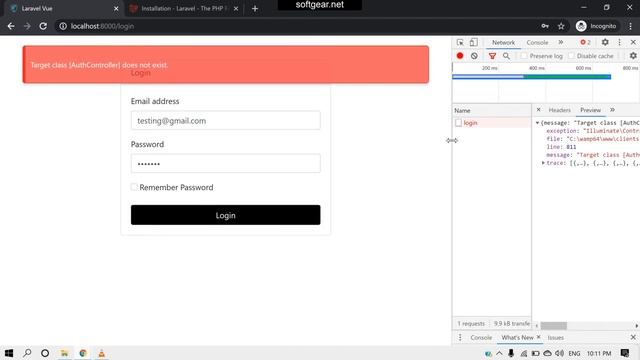The height and width of the screenshot is (360, 640).
Task: Click into the Email address field
Action: [226, 120]
